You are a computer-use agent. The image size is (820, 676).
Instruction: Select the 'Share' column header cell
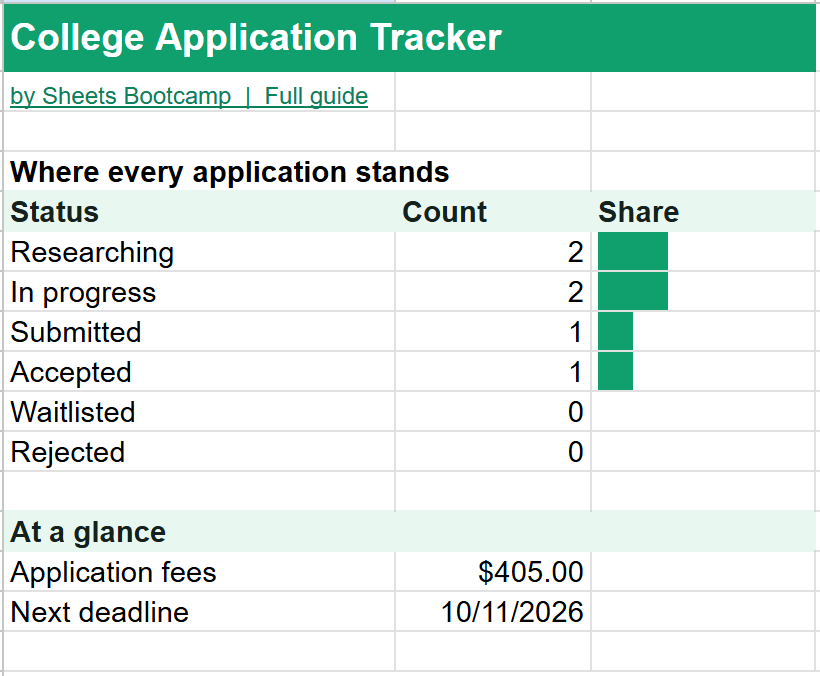(703, 212)
